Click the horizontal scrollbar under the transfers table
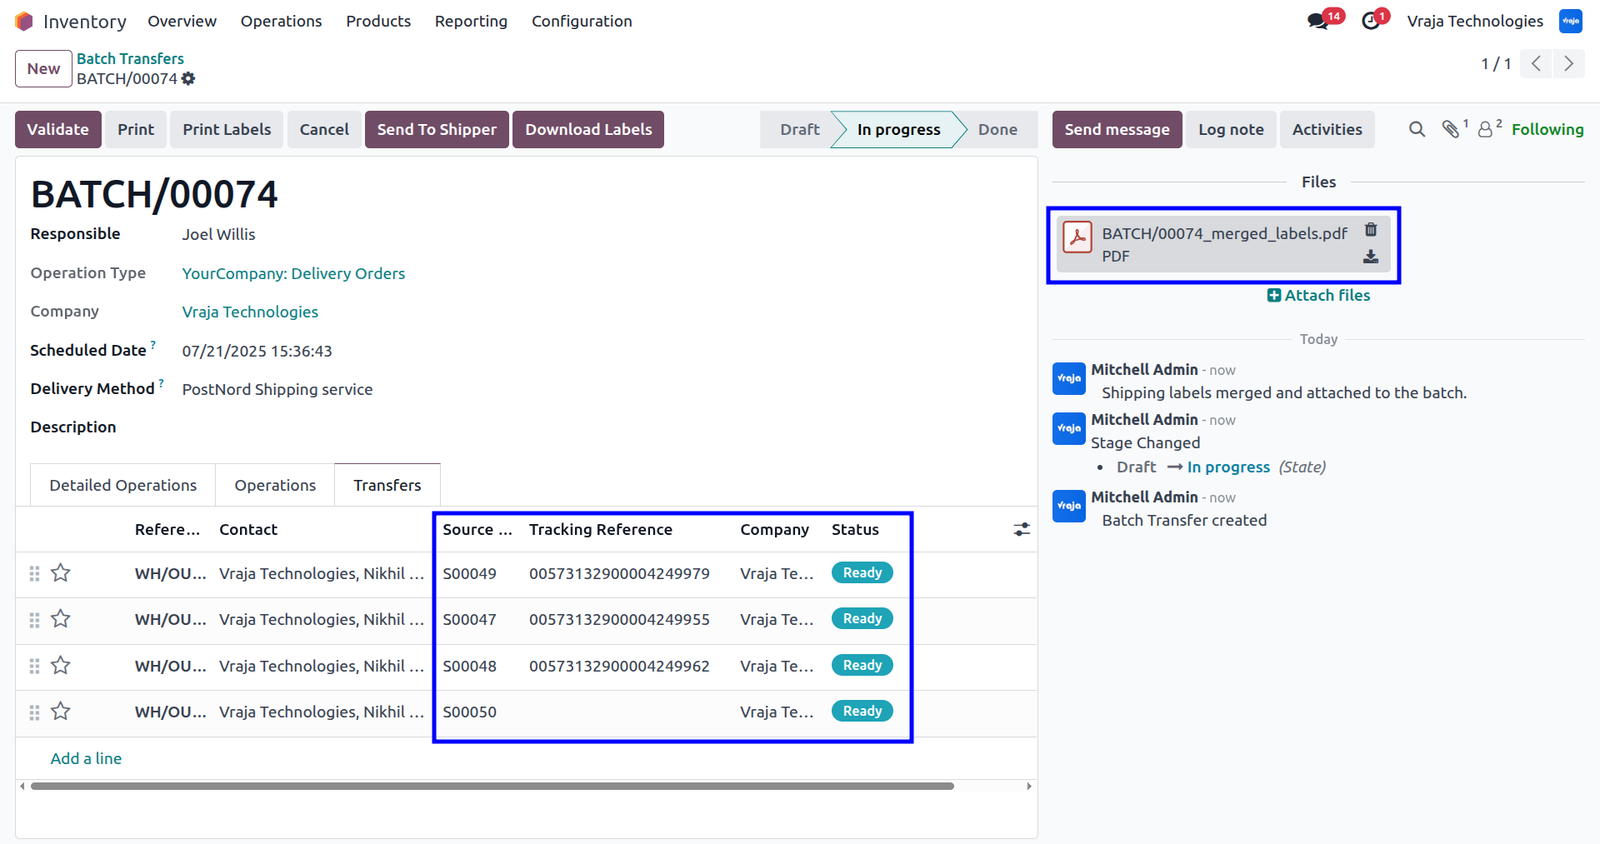Screen dimensions: 1600x844 coord(492,786)
